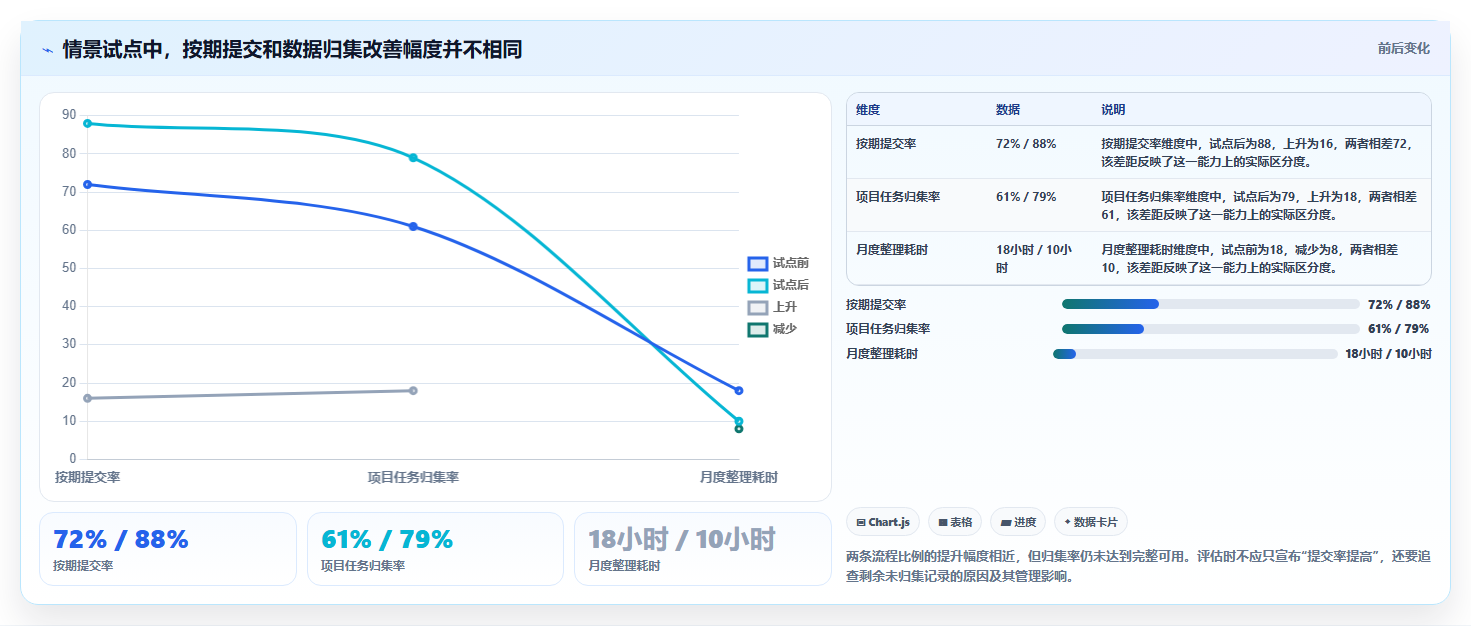Click the 说明 column header
The height and width of the screenshot is (626, 1471).
(1113, 110)
